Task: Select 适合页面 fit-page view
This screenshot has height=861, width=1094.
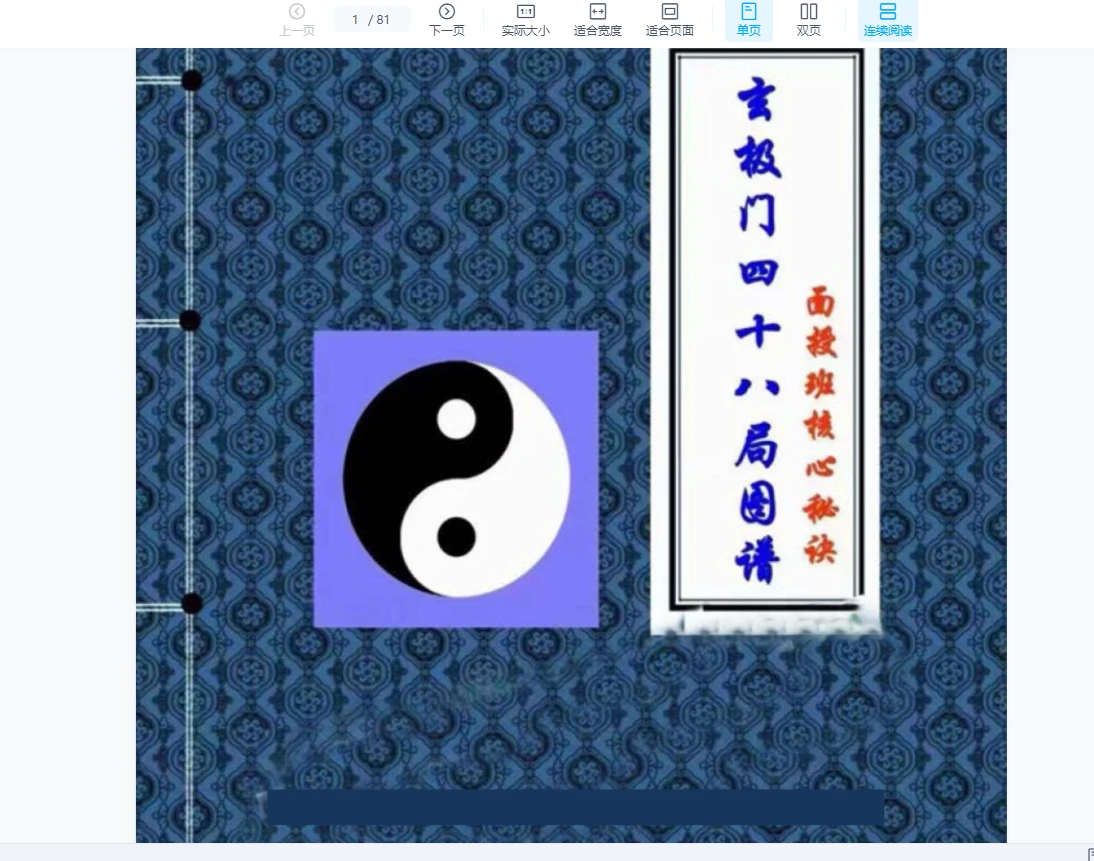Action: click(x=669, y=19)
